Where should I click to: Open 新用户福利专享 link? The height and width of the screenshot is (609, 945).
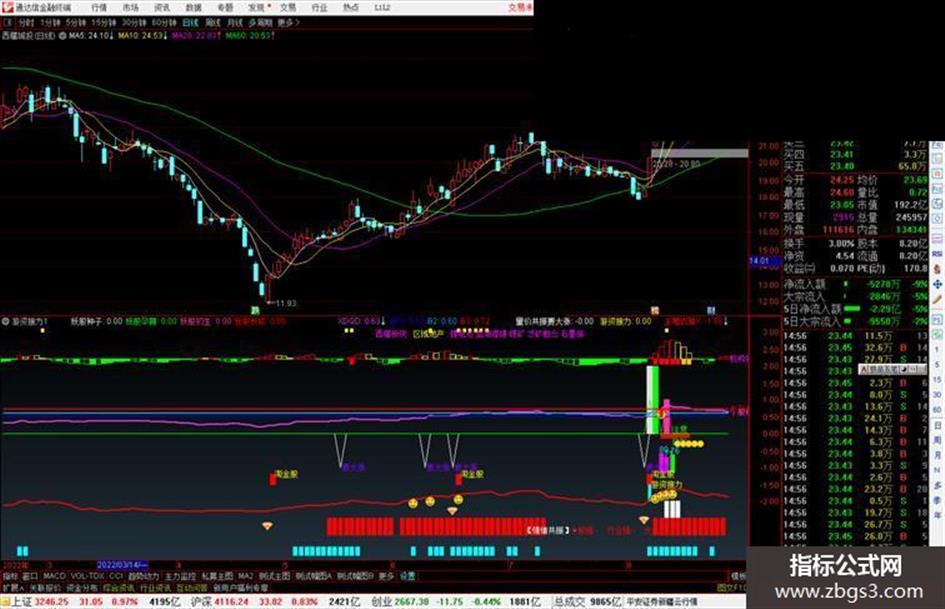tap(240, 587)
